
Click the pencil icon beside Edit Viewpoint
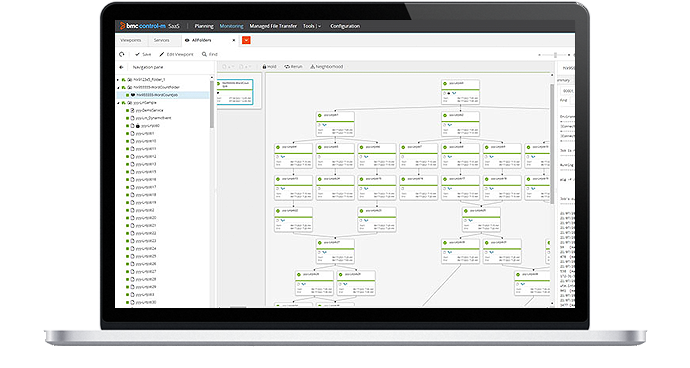click(x=161, y=54)
